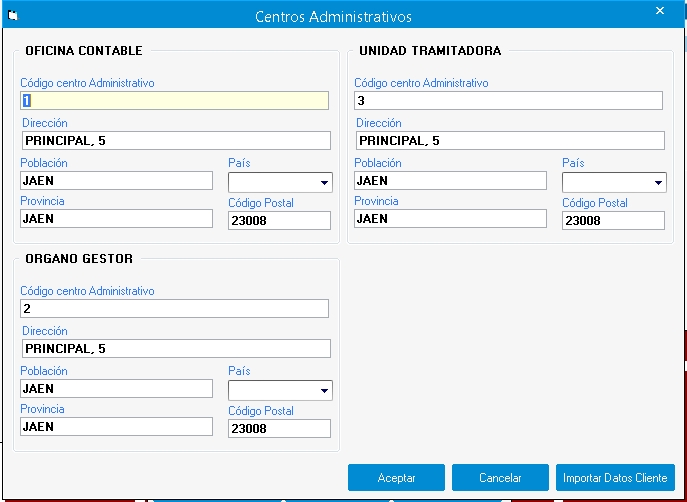Select Dirección field in Unidad Tramitadora
687x502 pixels.
point(510,141)
